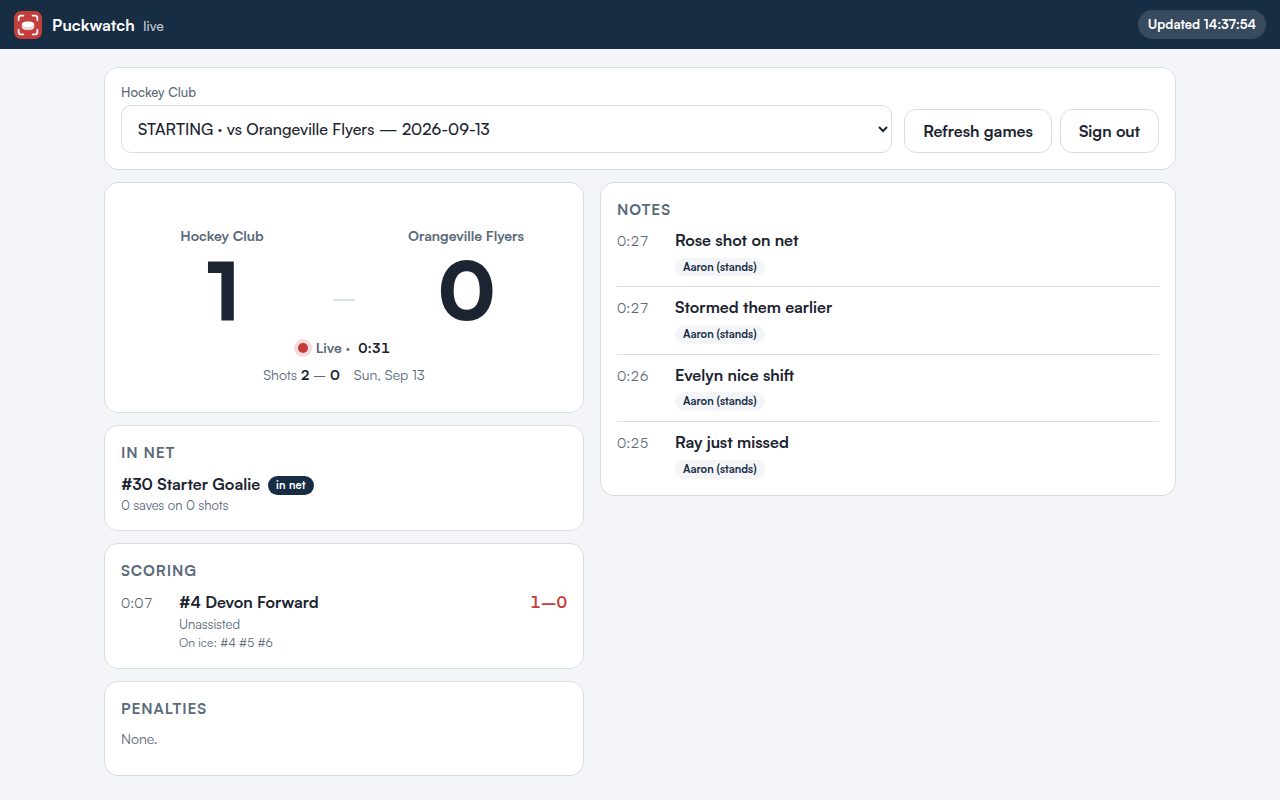
Task: Click the Puckwatch title text
Action: point(93,25)
